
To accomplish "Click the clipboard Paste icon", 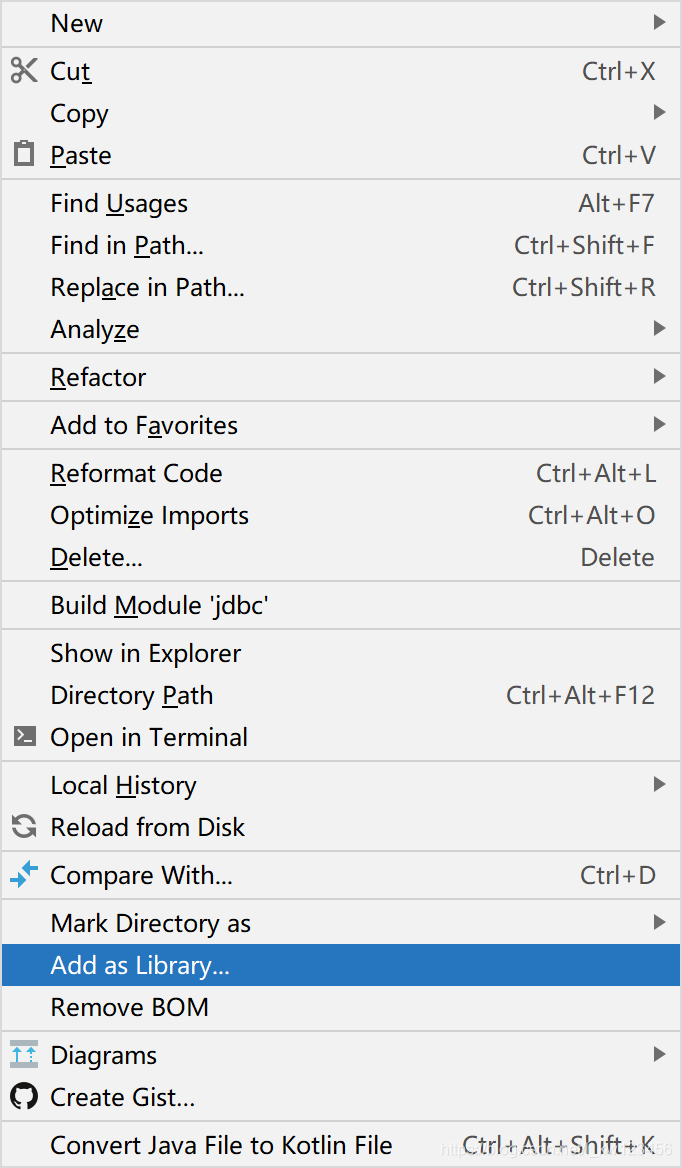I will 23,155.
